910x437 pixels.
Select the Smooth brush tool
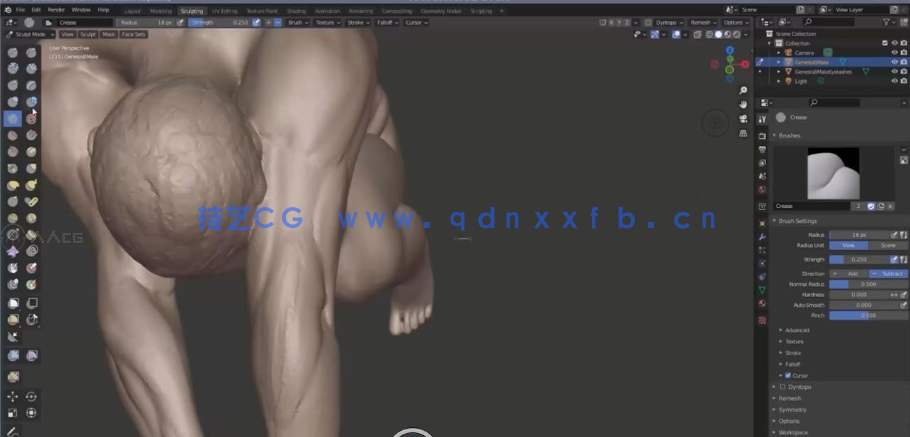[31, 119]
